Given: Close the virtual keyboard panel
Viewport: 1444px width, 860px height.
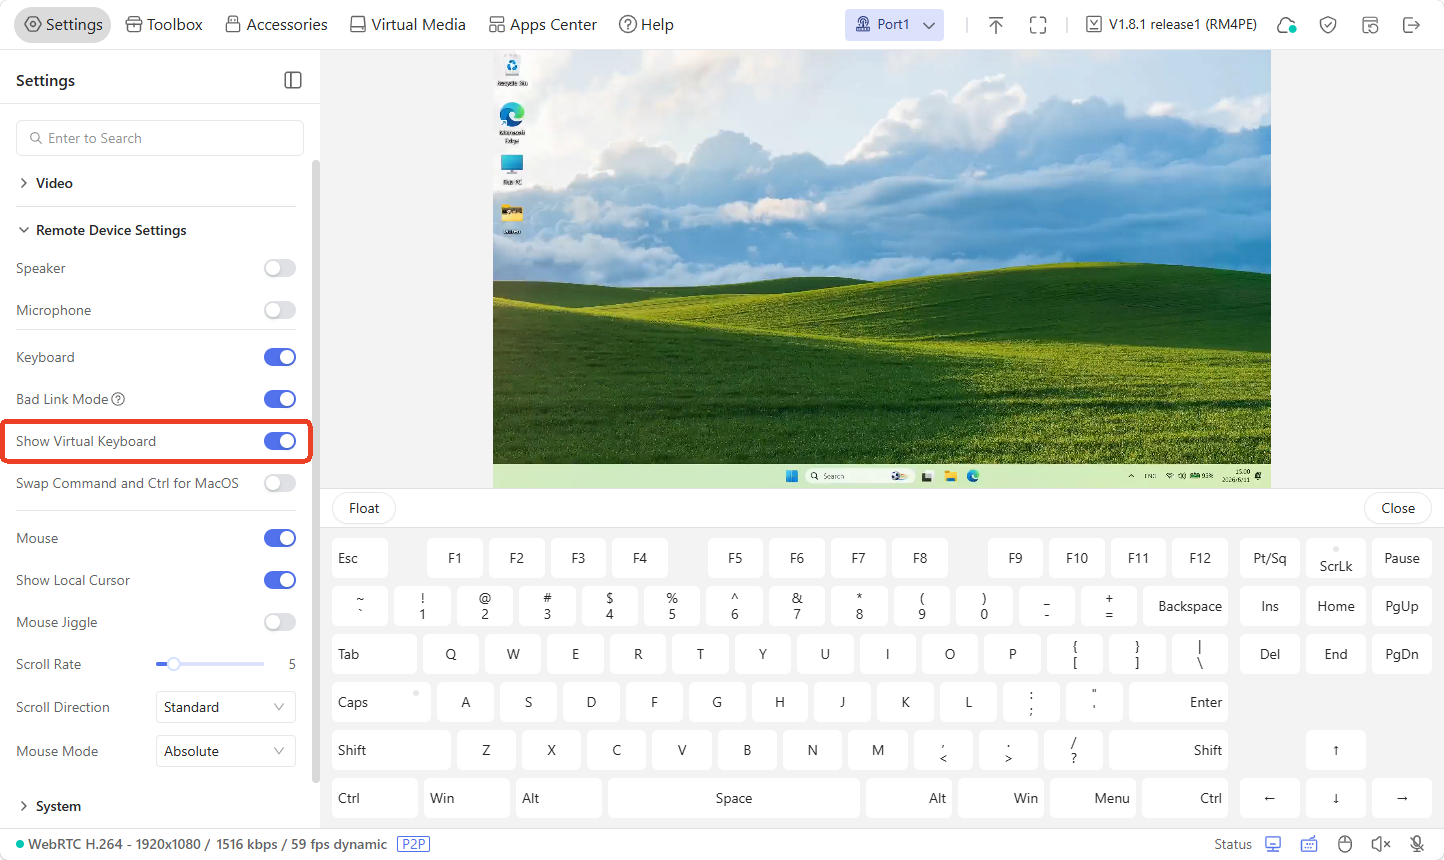Looking at the screenshot, I should point(1398,508).
